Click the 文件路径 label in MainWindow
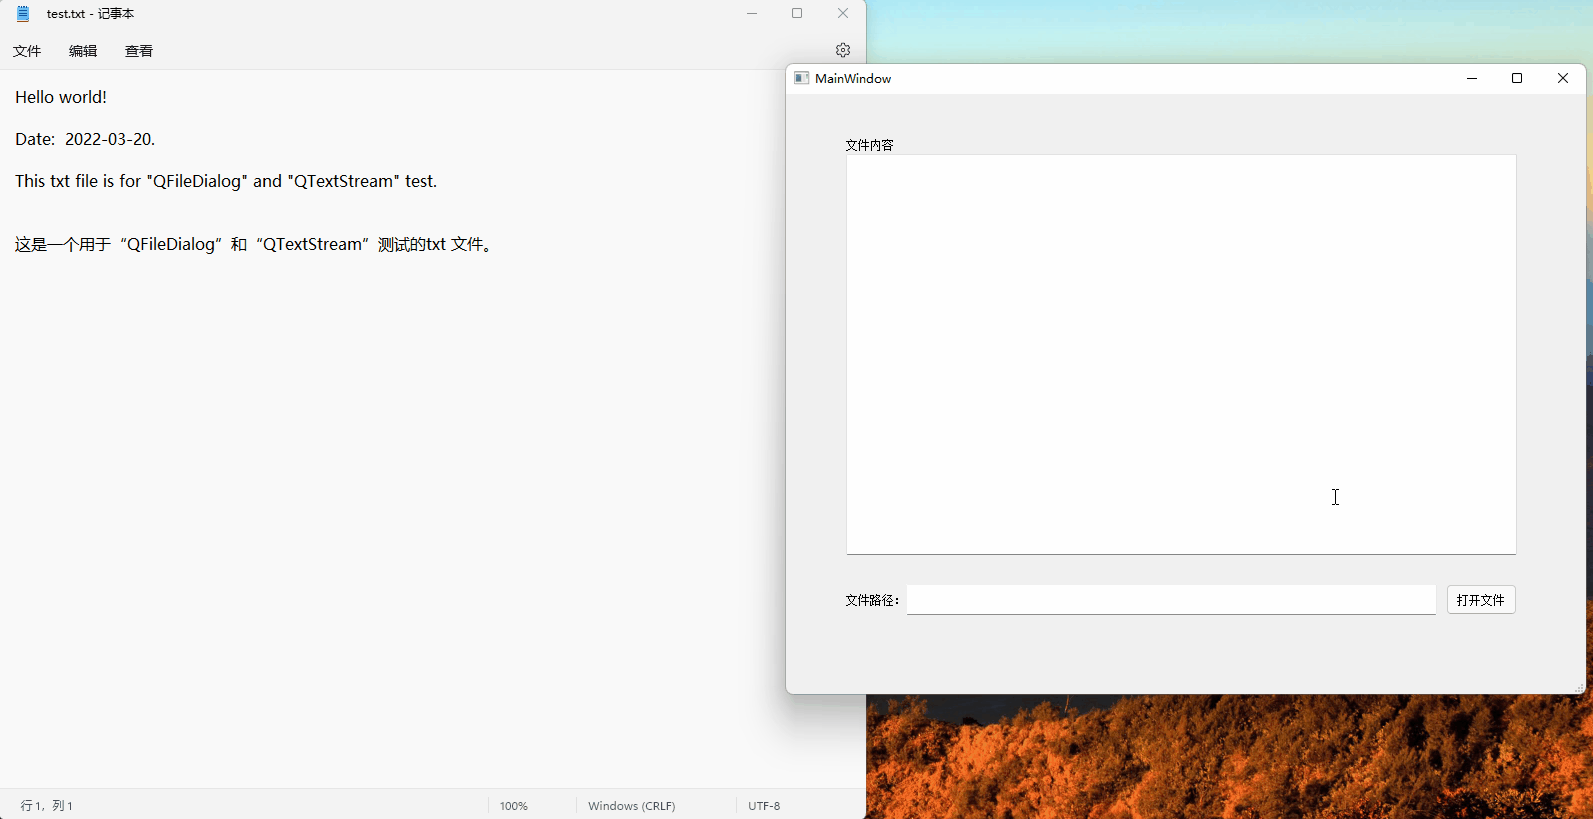This screenshot has width=1593, height=819. pos(872,600)
